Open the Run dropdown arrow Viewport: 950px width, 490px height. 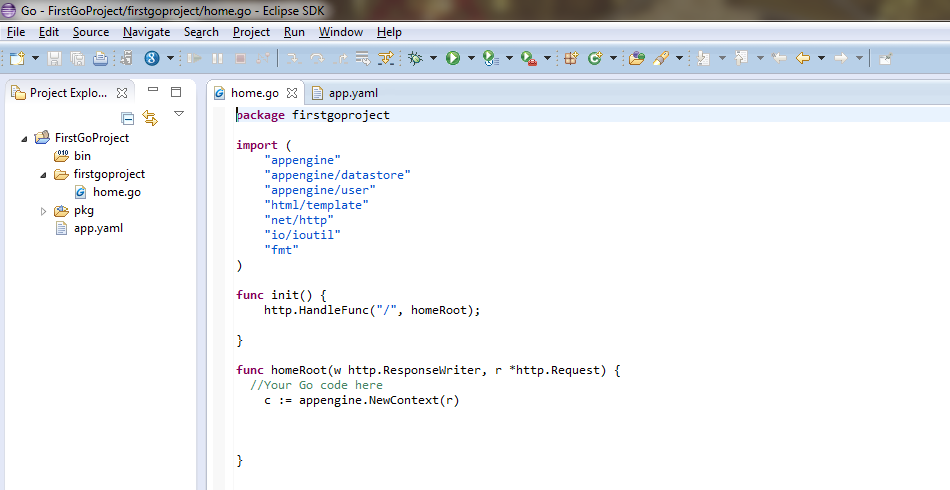coord(471,58)
